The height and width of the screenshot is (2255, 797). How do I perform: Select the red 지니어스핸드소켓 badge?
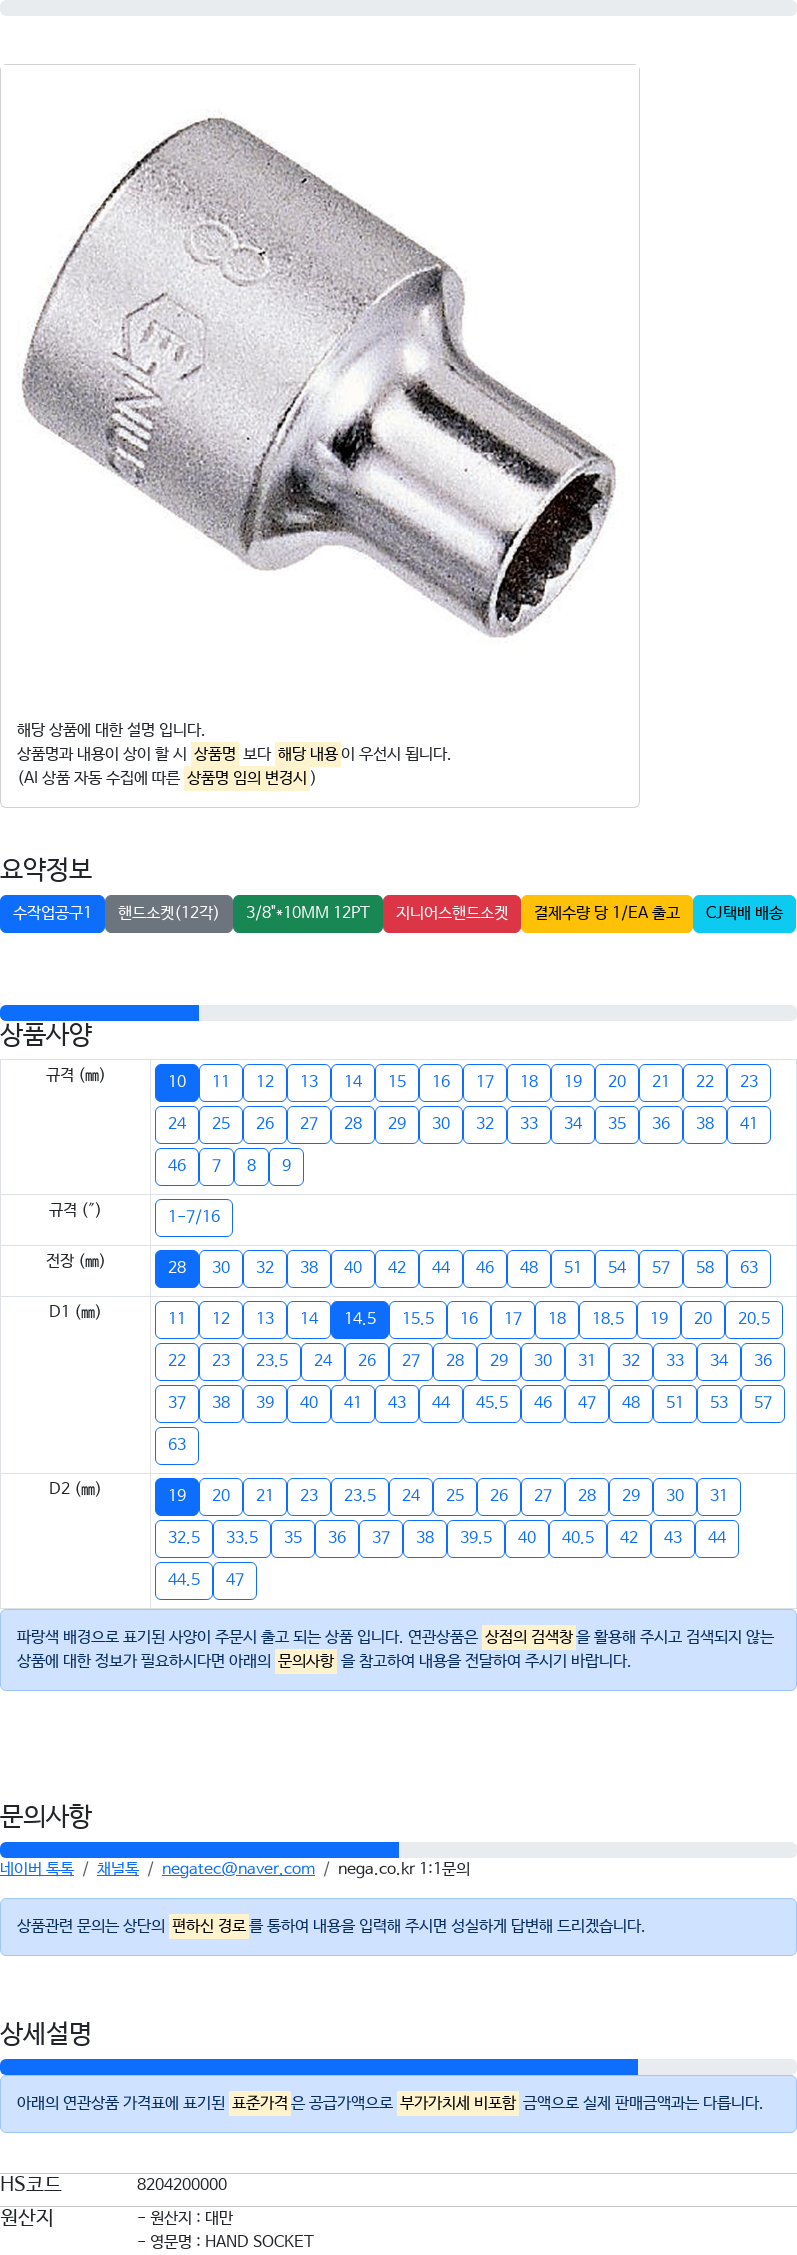(452, 913)
